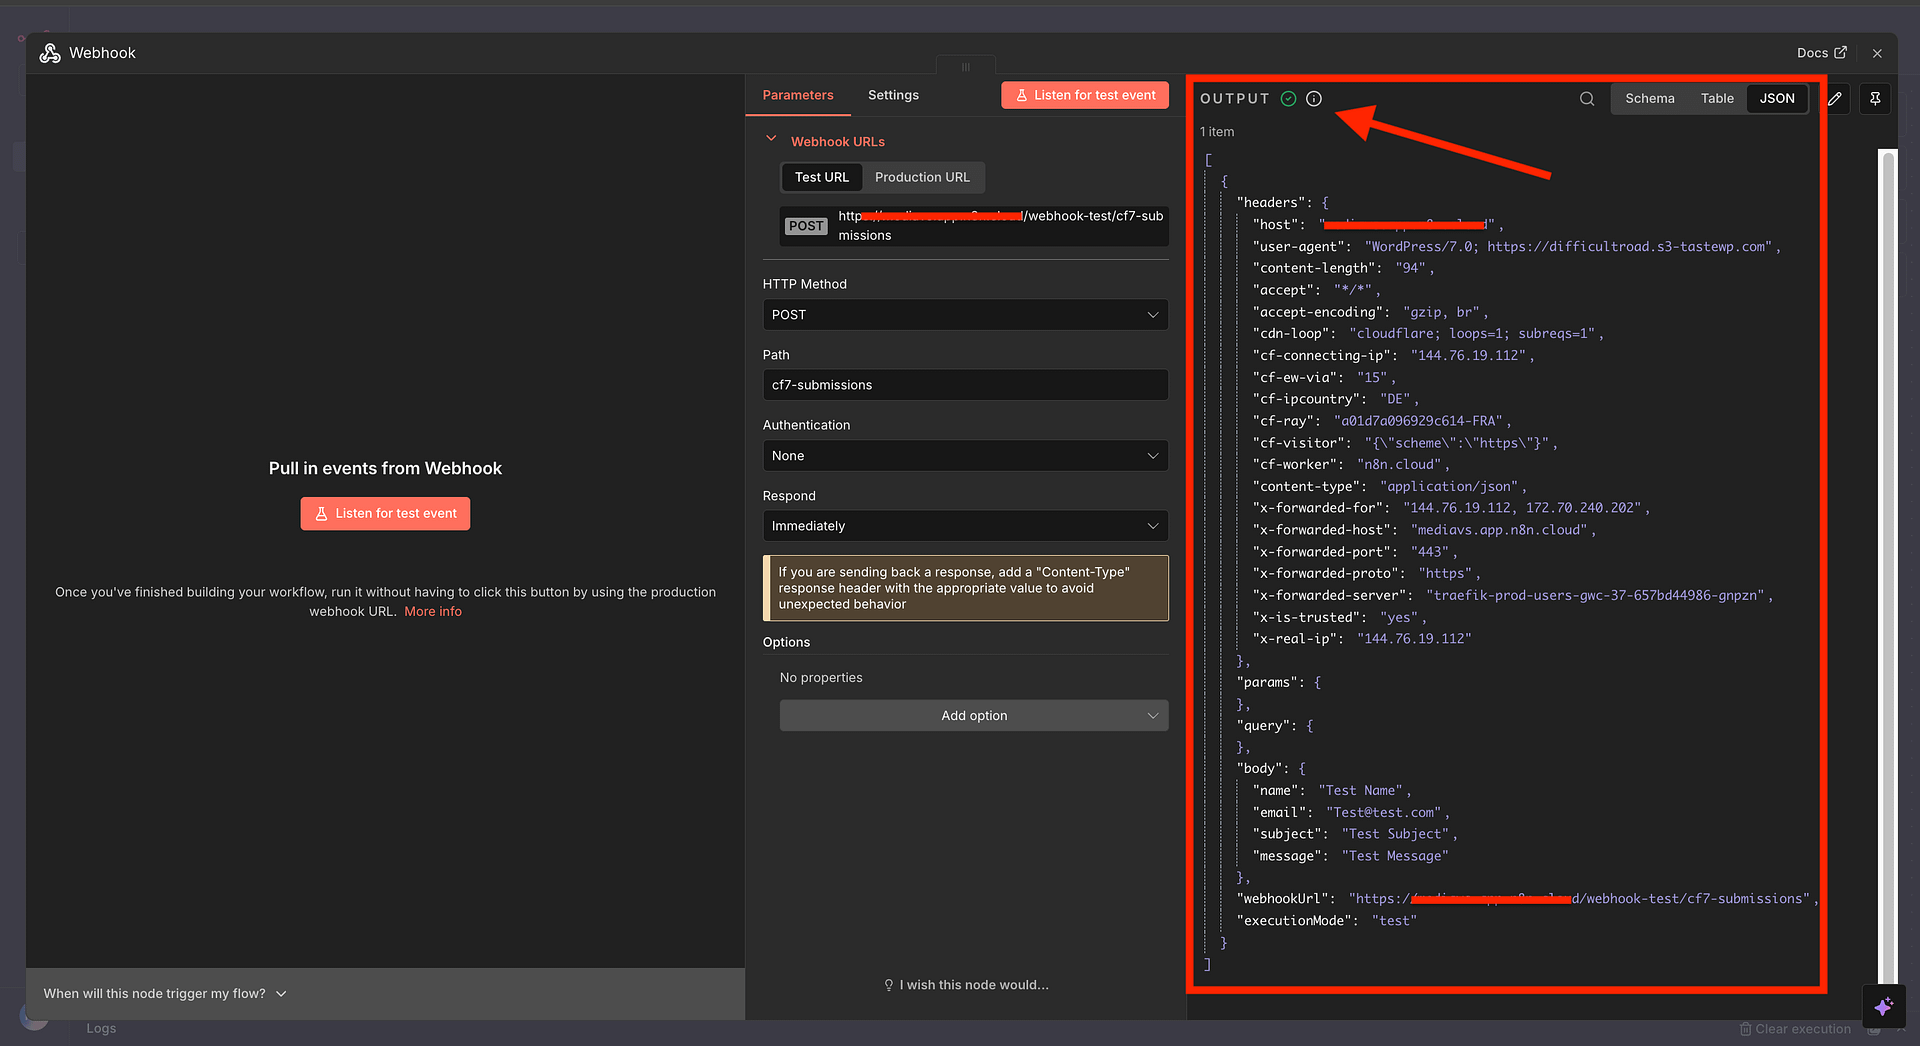Image resolution: width=1920 pixels, height=1046 pixels.
Task: Click the output info icon
Action: pos(1314,98)
